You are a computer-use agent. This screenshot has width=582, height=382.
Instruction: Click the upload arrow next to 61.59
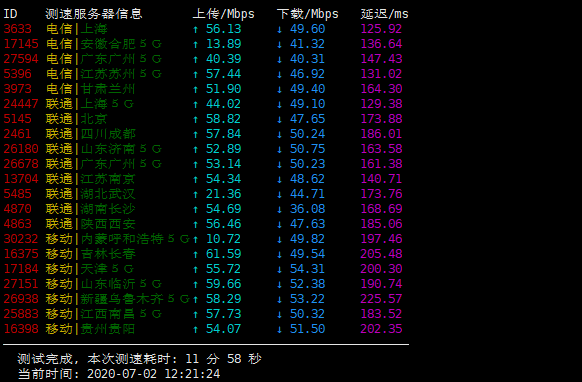pyautogui.click(x=196, y=254)
